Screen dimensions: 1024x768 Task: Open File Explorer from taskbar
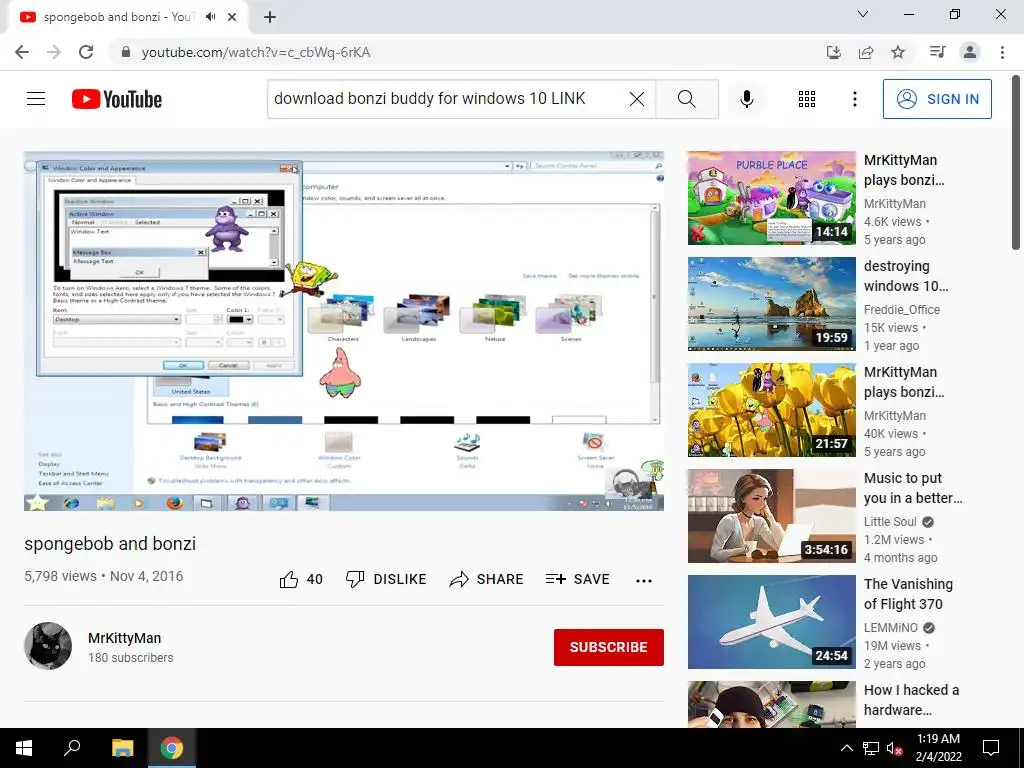[122, 748]
